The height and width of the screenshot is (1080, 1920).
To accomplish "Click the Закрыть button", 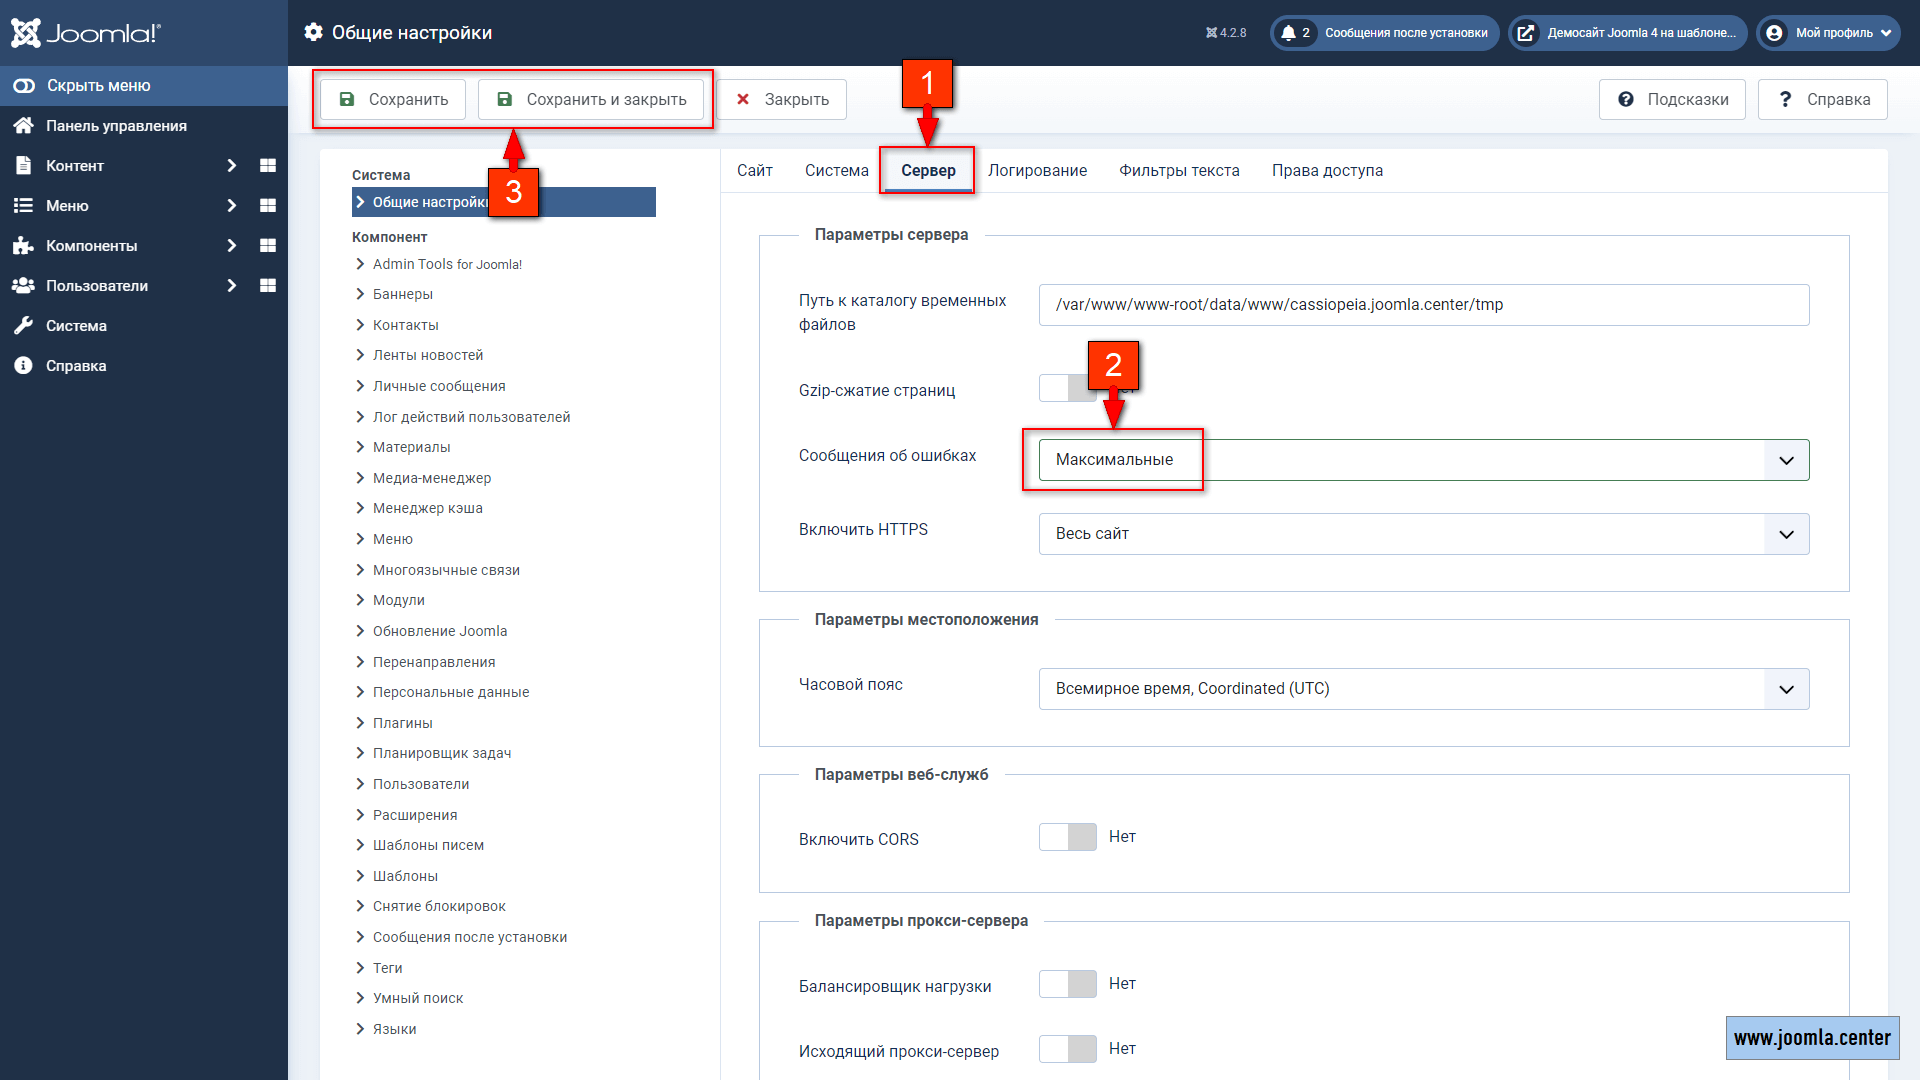I will click(x=782, y=99).
